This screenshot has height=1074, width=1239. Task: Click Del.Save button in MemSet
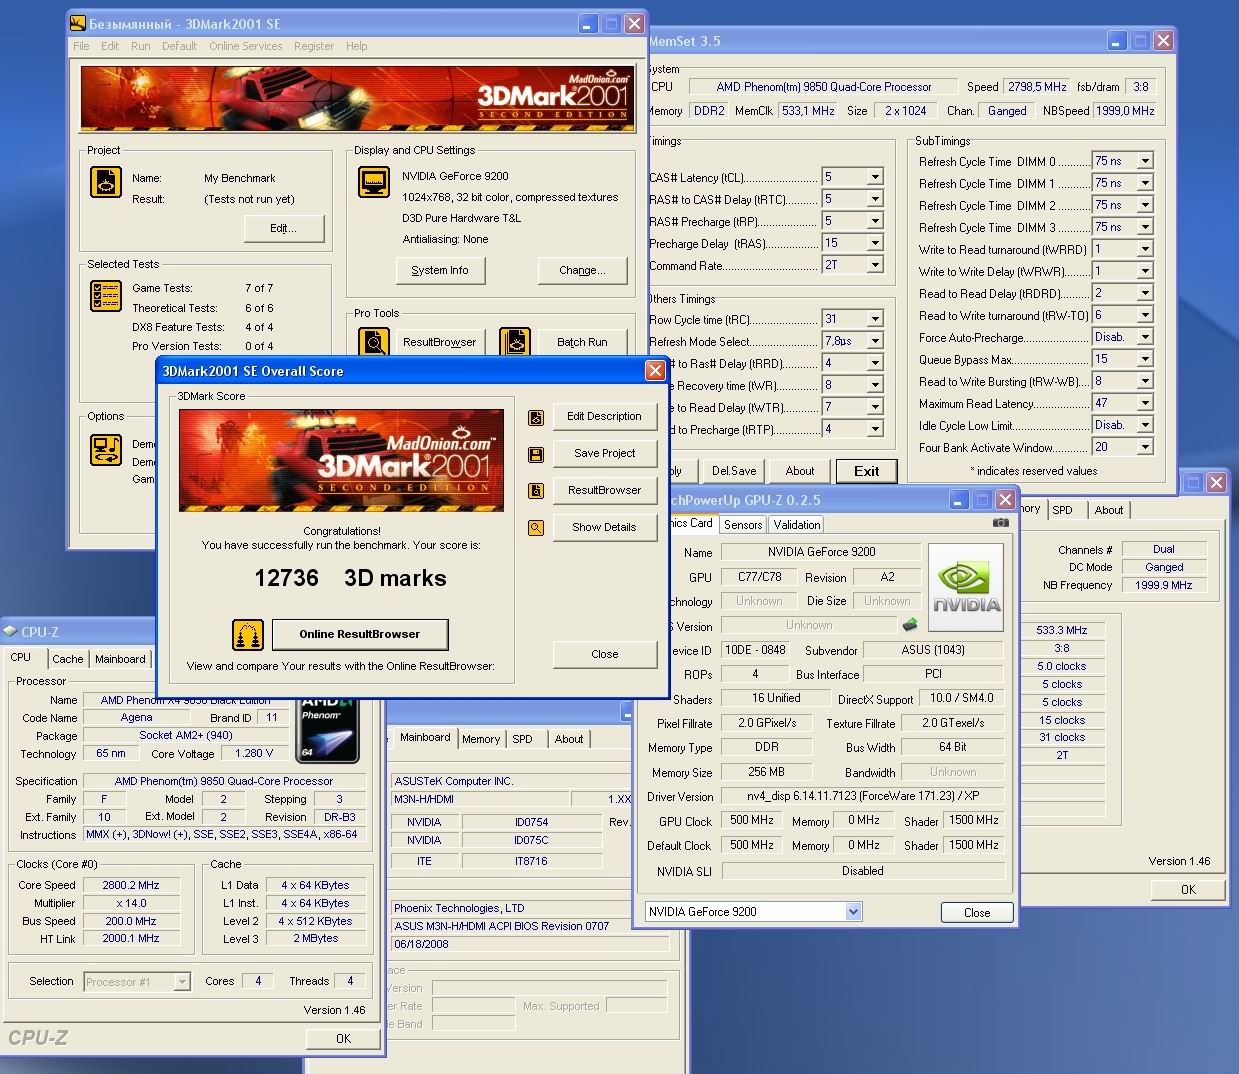[x=734, y=471]
